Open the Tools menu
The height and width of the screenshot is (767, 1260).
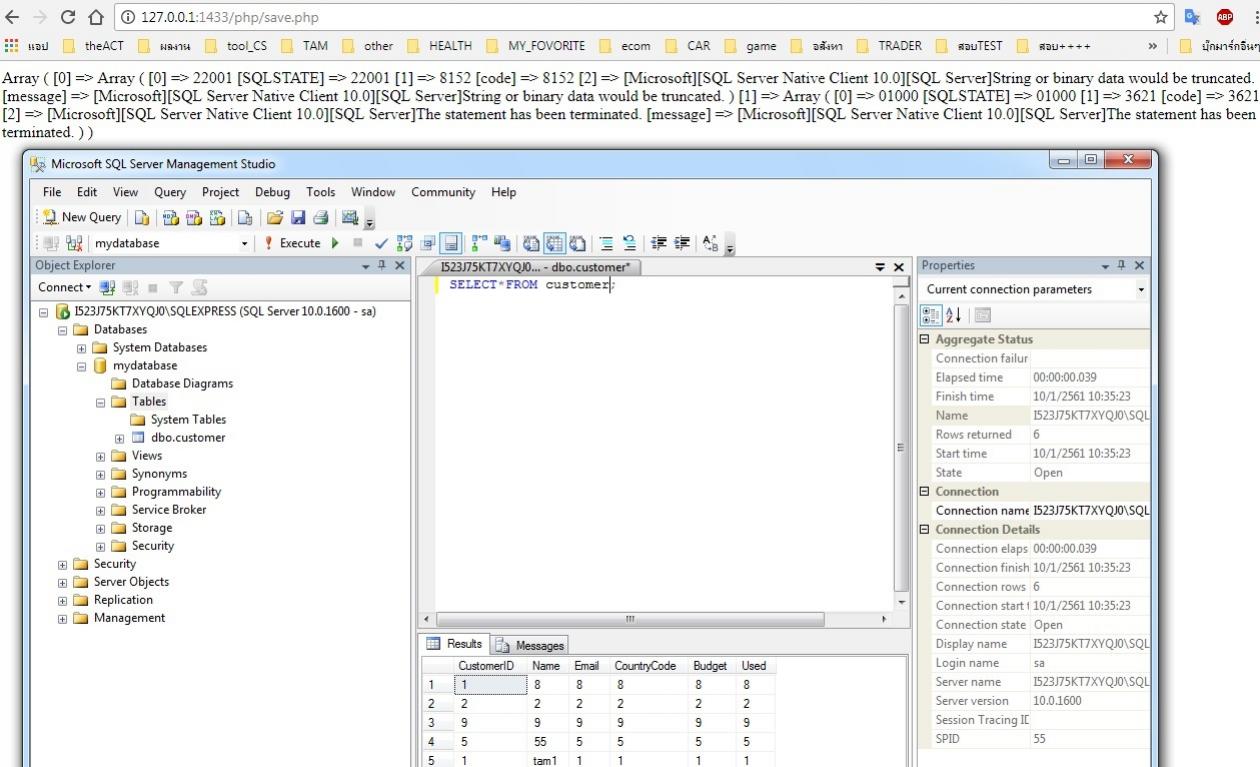(x=321, y=192)
